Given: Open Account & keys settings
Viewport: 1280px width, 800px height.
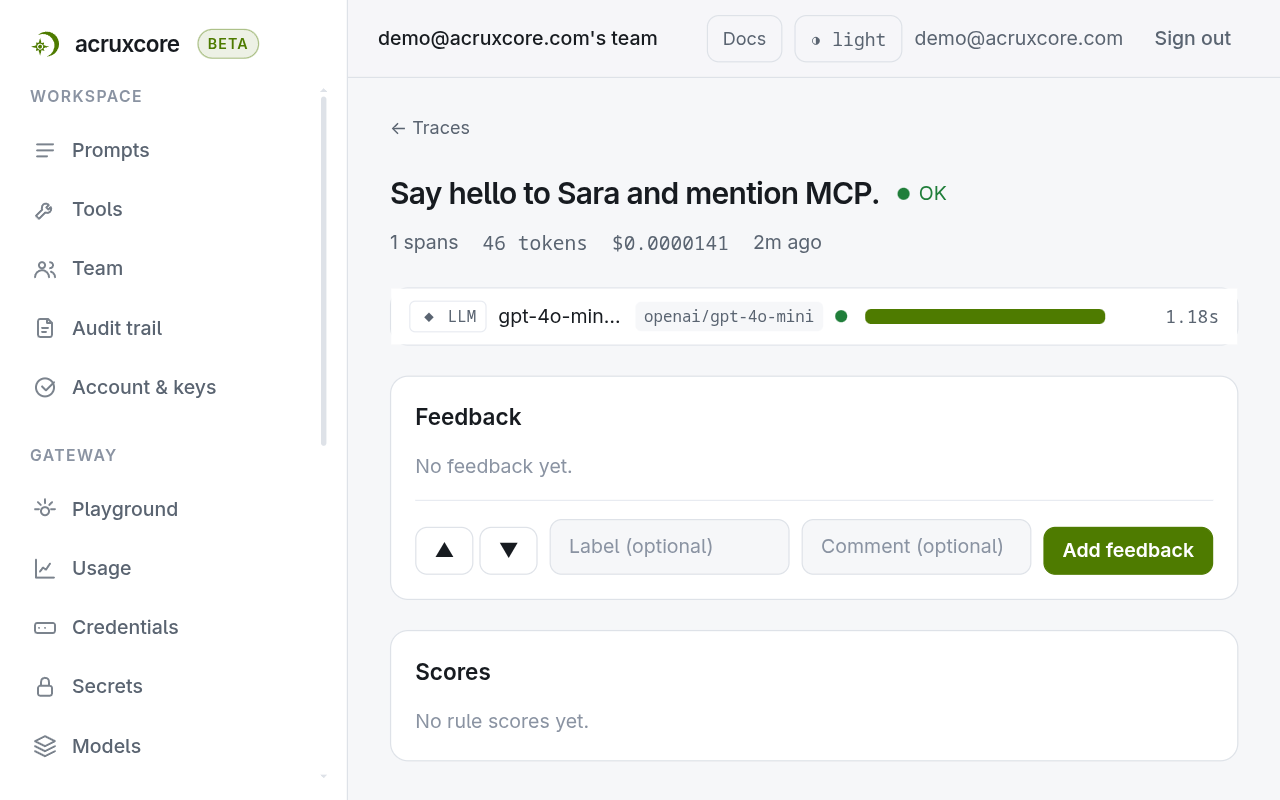Looking at the screenshot, I should [144, 387].
